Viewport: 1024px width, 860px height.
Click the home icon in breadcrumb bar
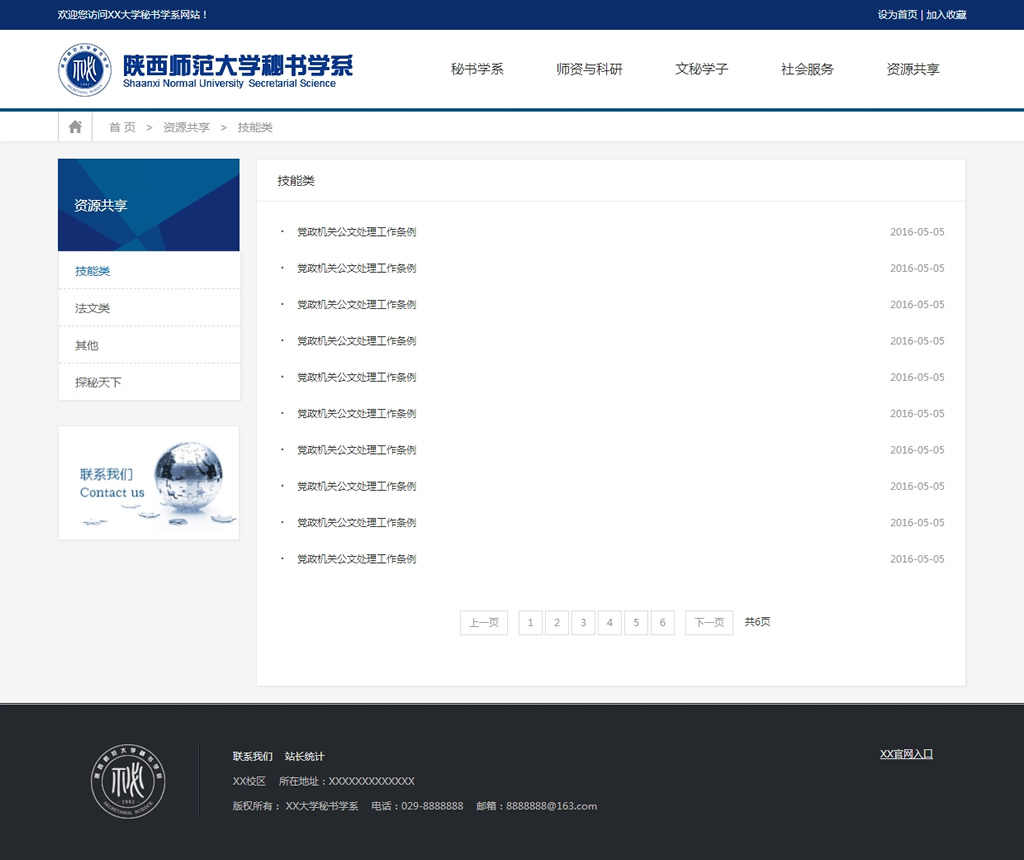tap(75, 127)
